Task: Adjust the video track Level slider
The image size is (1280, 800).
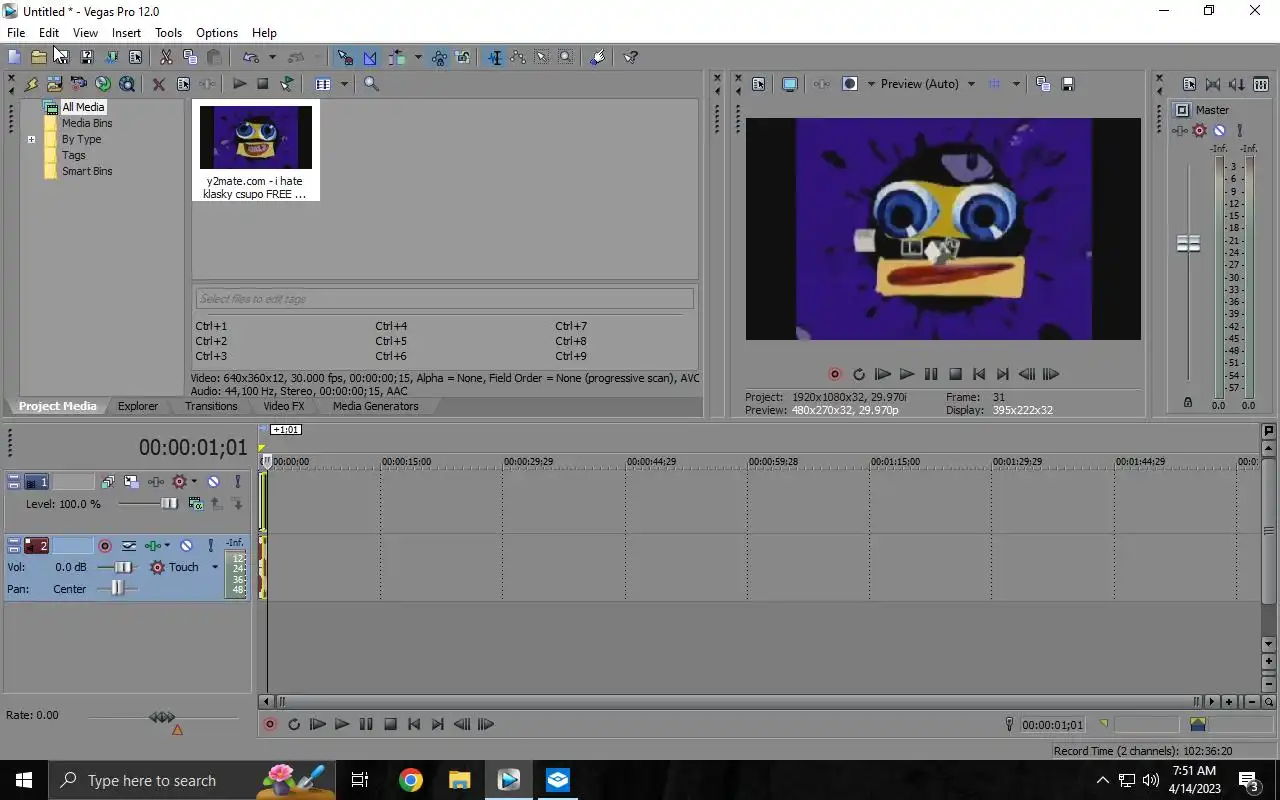Action: 169,504
